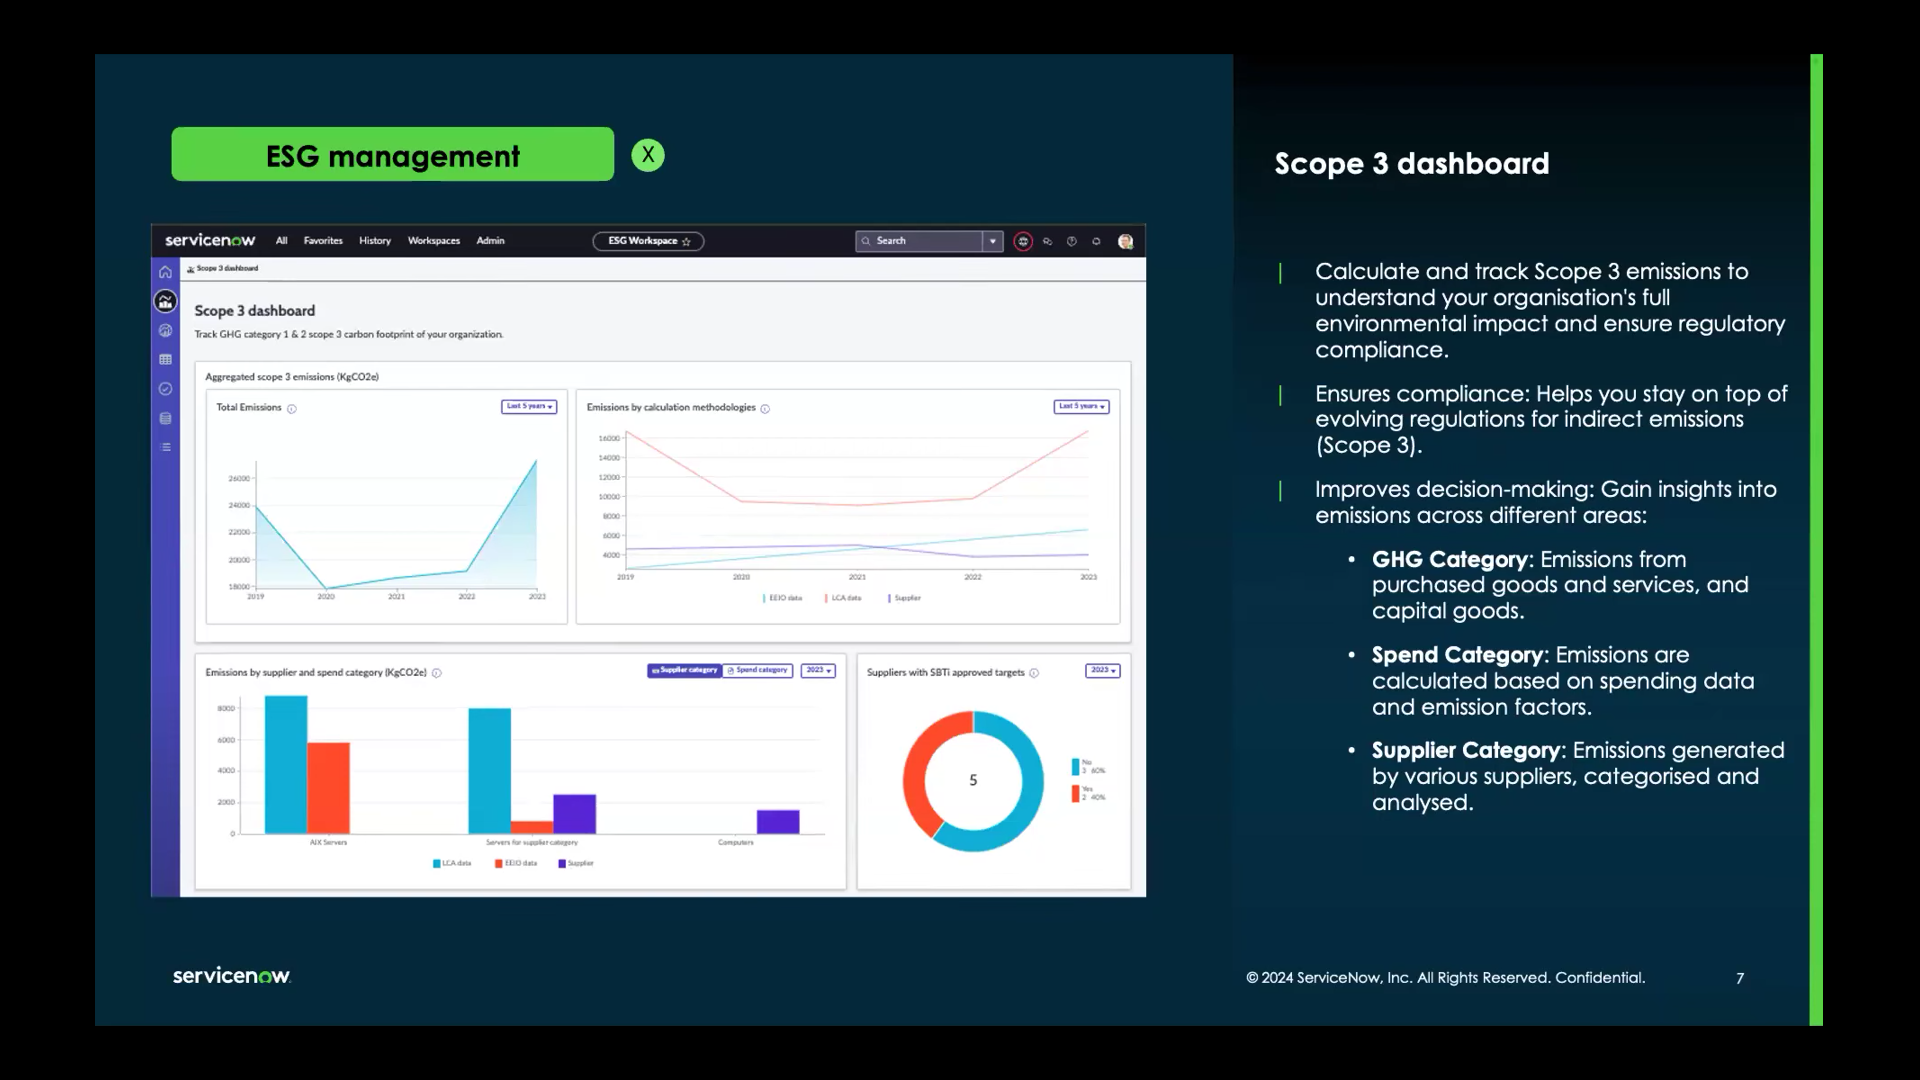Open the Favorites menu
Image resolution: width=1920 pixels, height=1080 pixels.
[323, 241]
